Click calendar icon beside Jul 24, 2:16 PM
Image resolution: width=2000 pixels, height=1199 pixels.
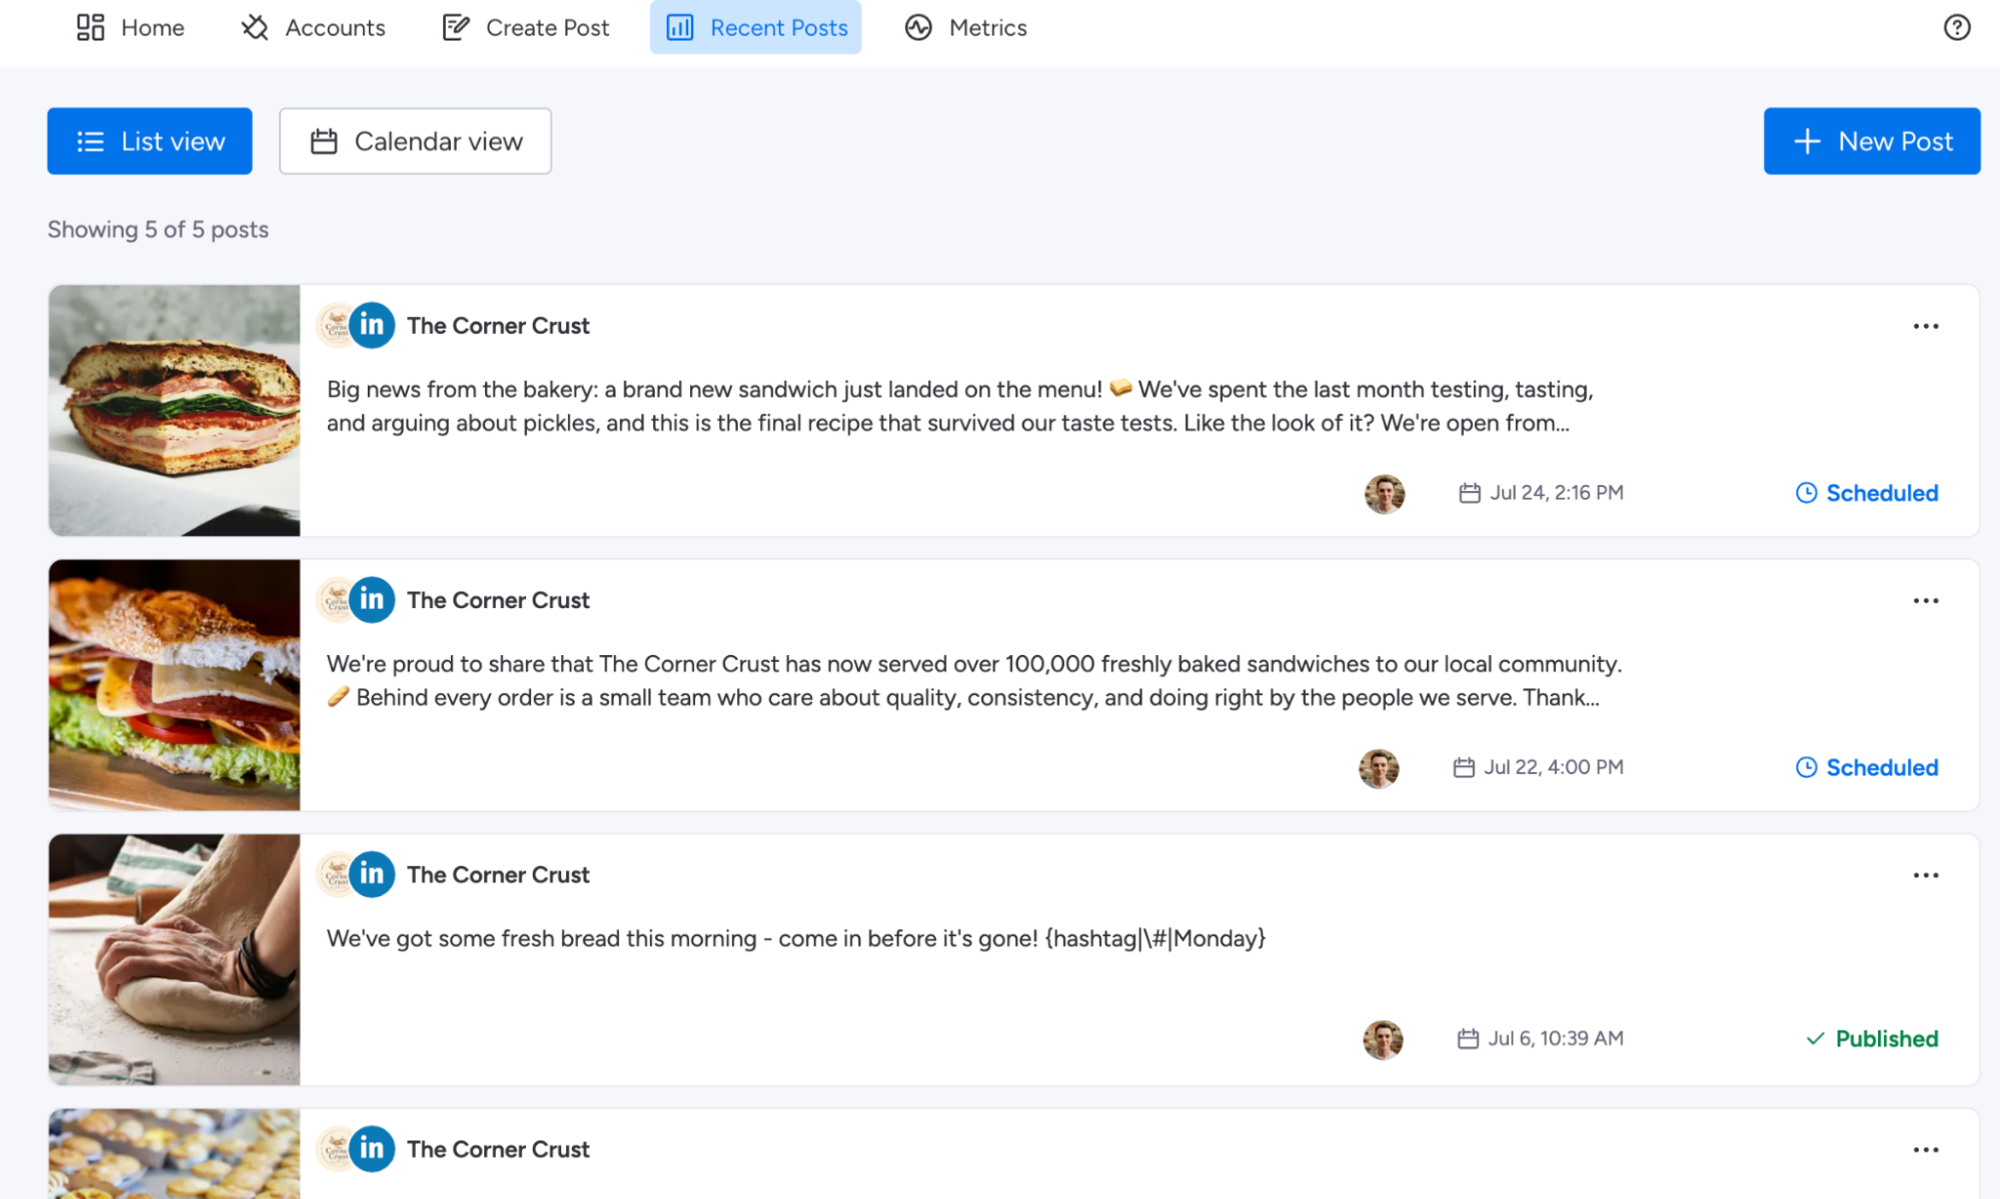point(1469,493)
